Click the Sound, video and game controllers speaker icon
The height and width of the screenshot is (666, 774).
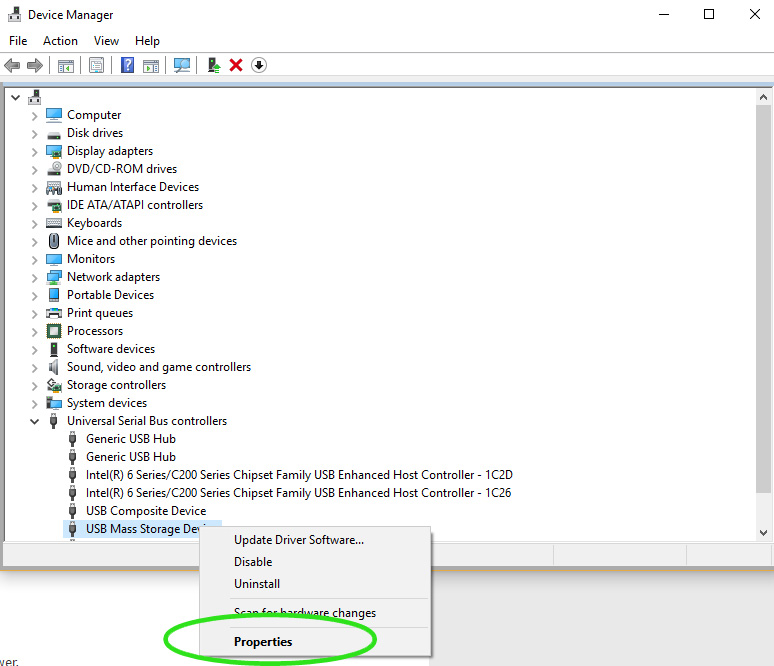54,367
